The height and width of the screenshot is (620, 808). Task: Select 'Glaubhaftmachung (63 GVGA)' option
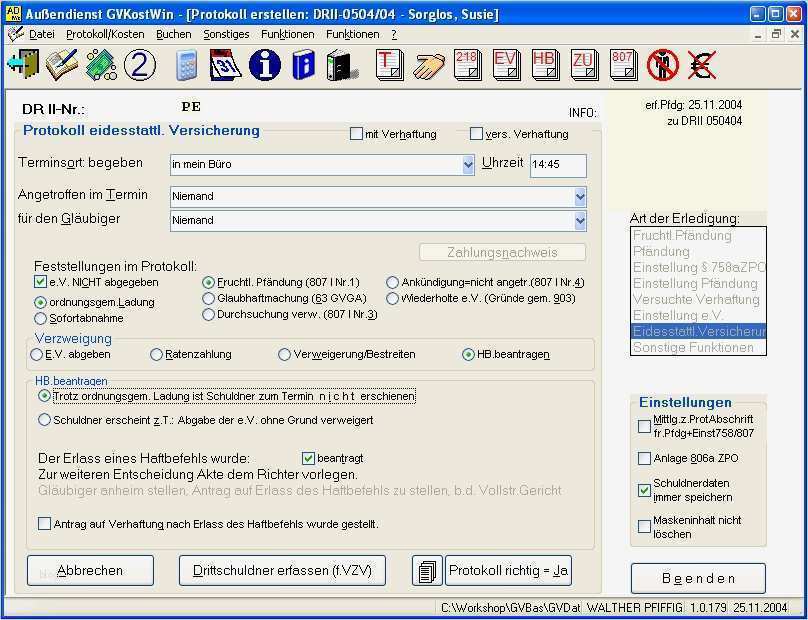(208, 298)
